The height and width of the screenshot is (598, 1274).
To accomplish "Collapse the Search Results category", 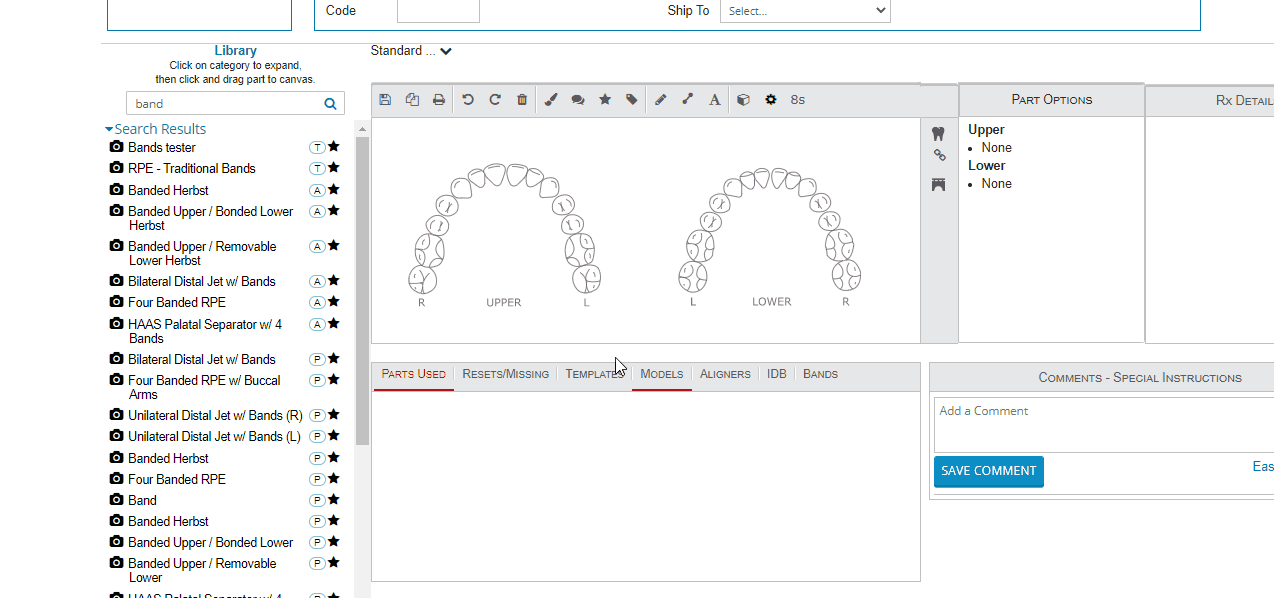I will 109,129.
